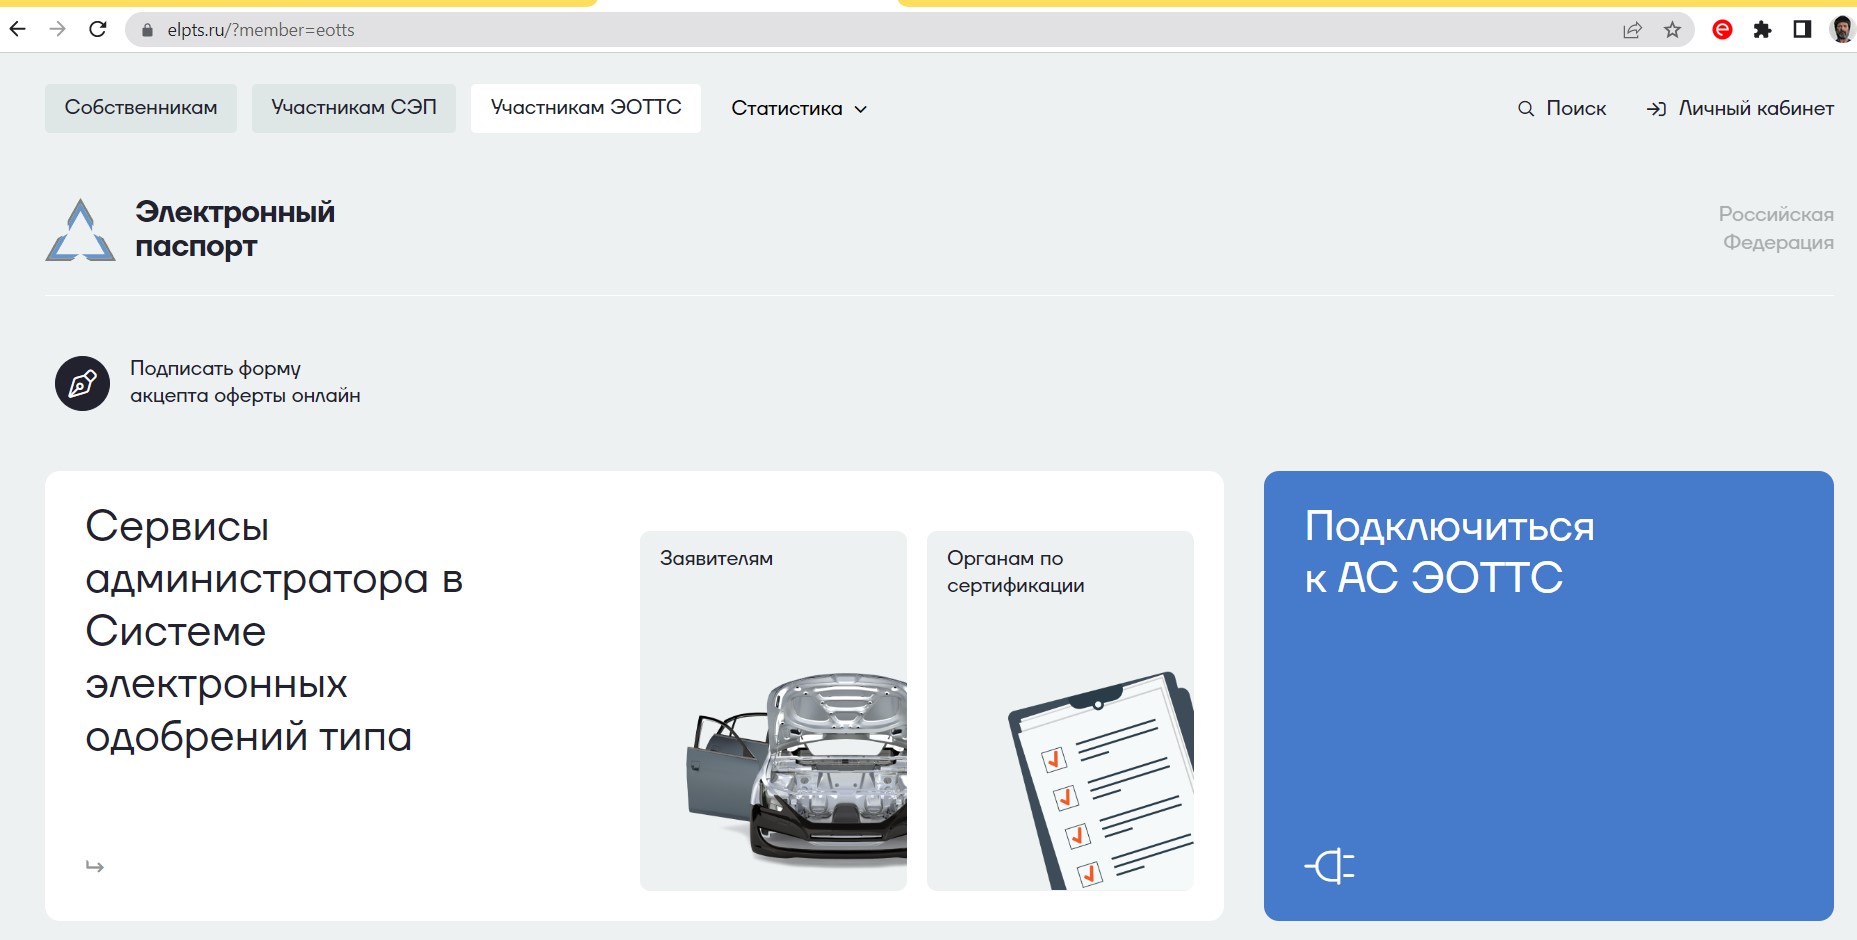Open Подключиться к АС ЭОТТС blue card
The image size is (1857, 940).
point(1549,696)
